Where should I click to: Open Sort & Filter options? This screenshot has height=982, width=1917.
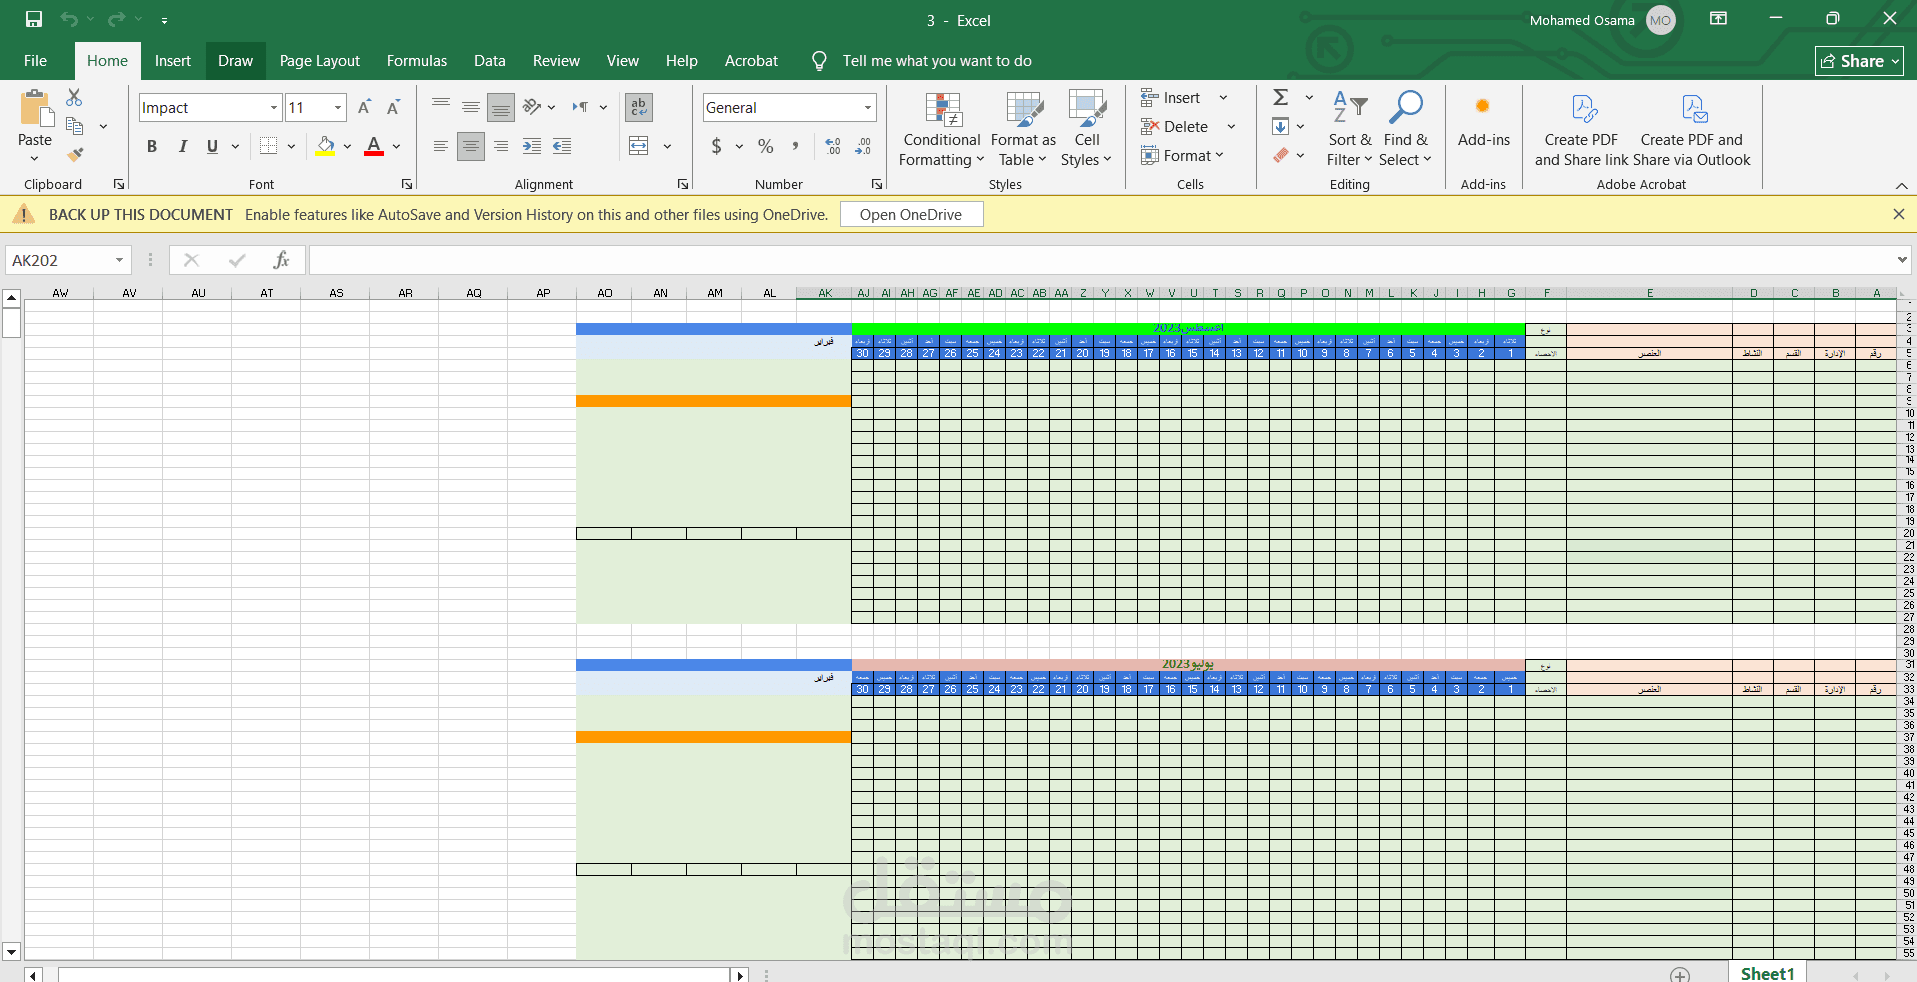pyautogui.click(x=1350, y=129)
